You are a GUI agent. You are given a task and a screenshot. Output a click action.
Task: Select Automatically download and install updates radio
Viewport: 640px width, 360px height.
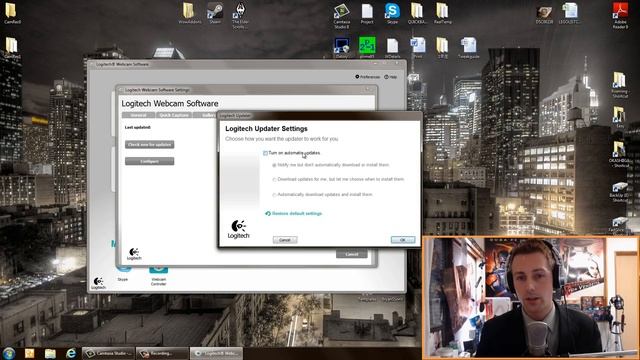tap(274, 195)
